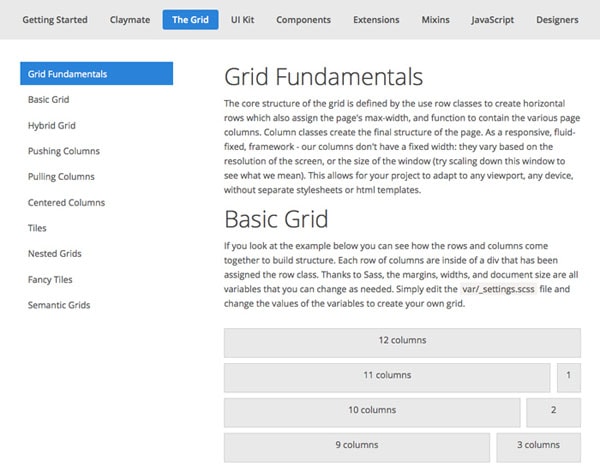Click the 12 columns example box

click(x=402, y=343)
